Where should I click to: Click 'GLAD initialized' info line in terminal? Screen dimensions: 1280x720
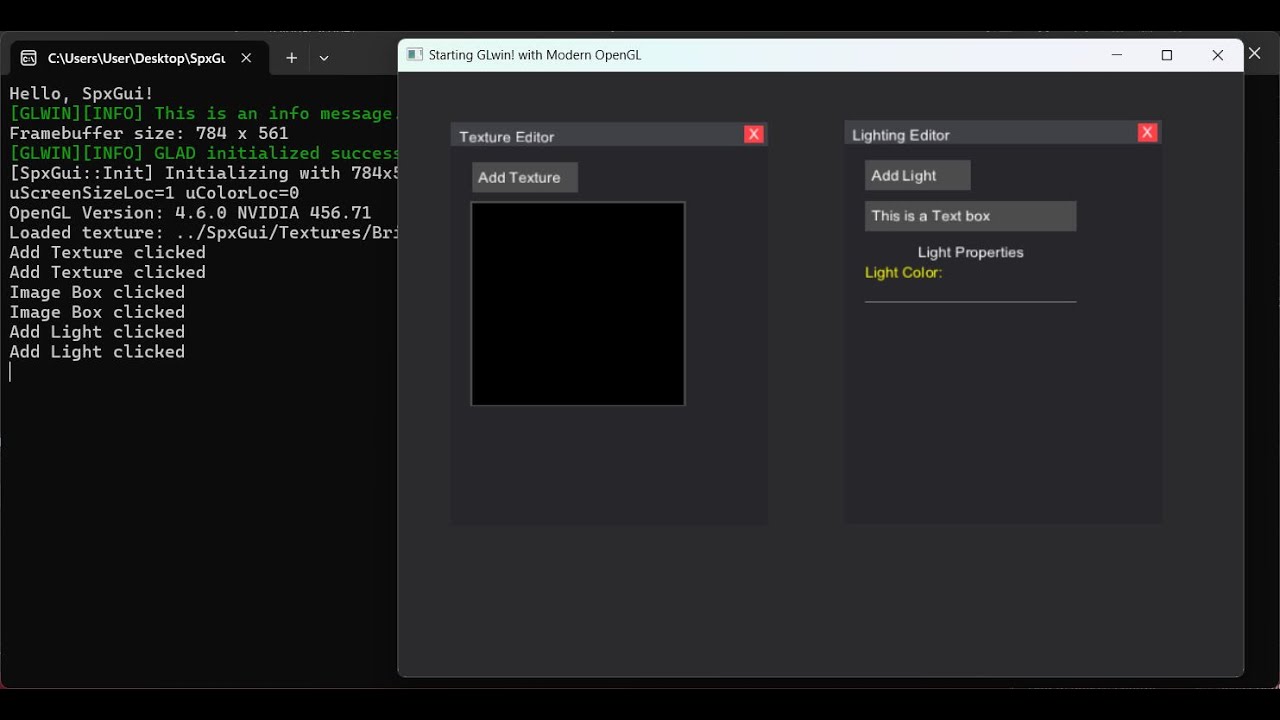coord(203,153)
